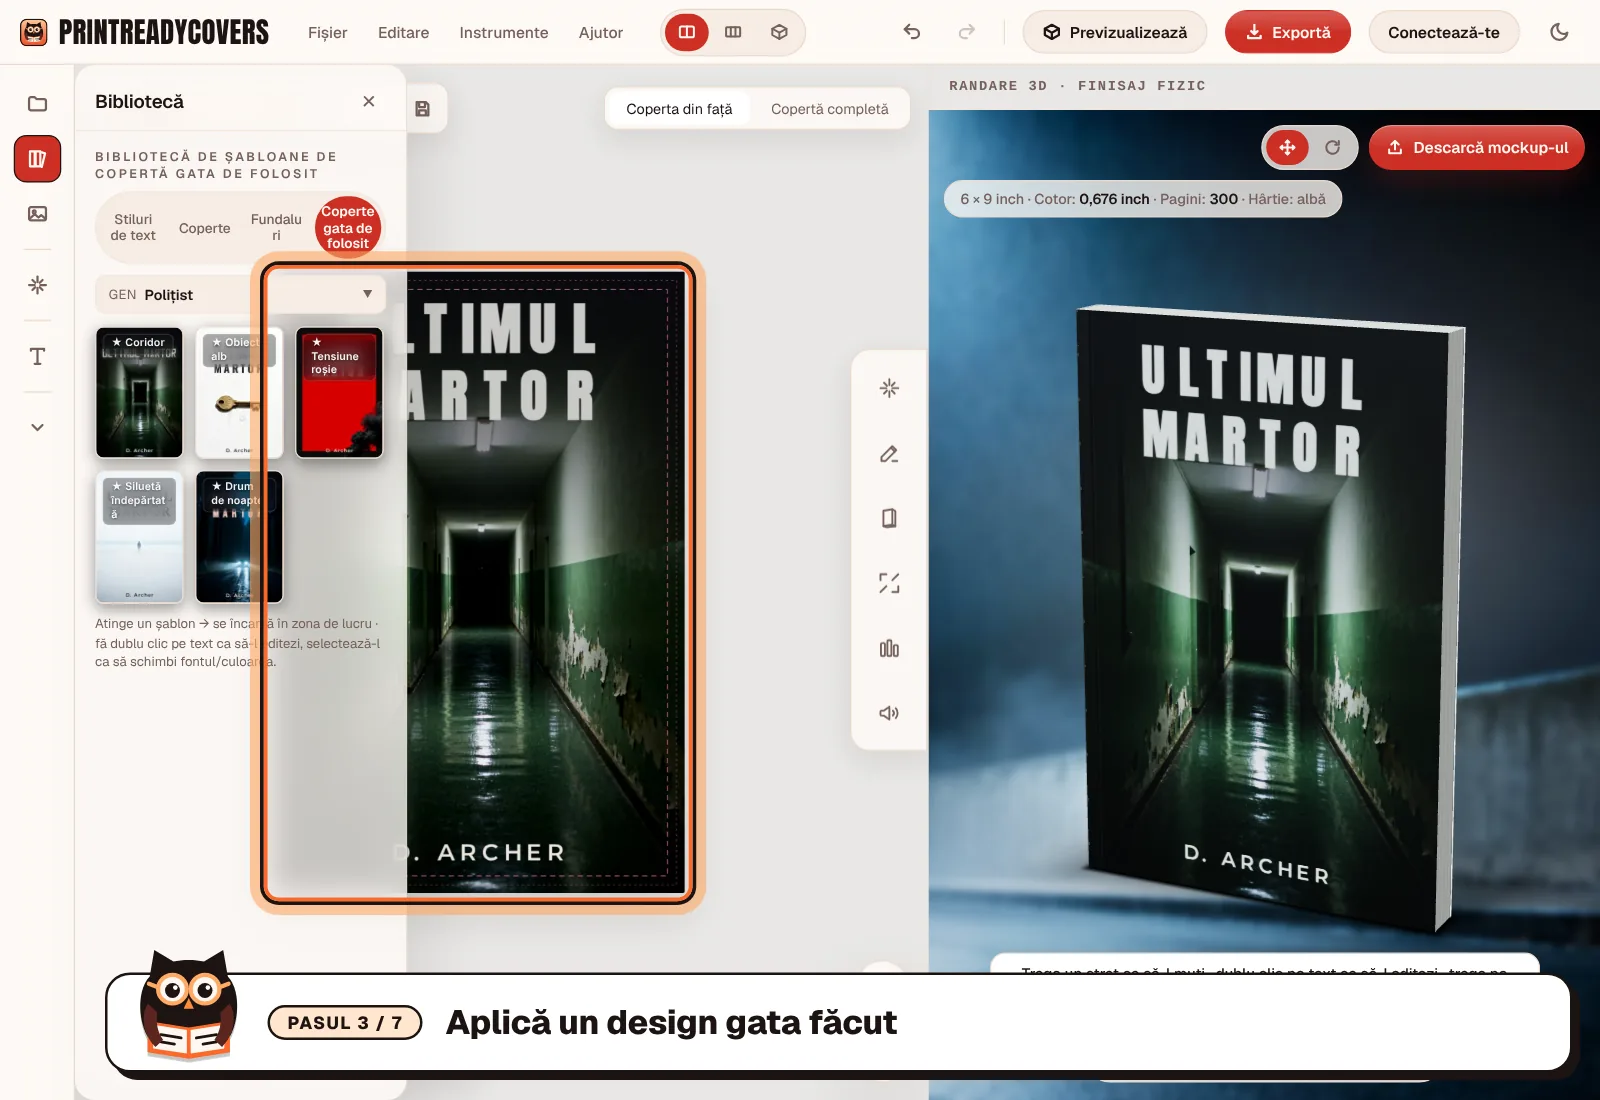This screenshot has height=1100, width=1600.
Task: Select the Copertă completă tab
Action: tap(830, 109)
